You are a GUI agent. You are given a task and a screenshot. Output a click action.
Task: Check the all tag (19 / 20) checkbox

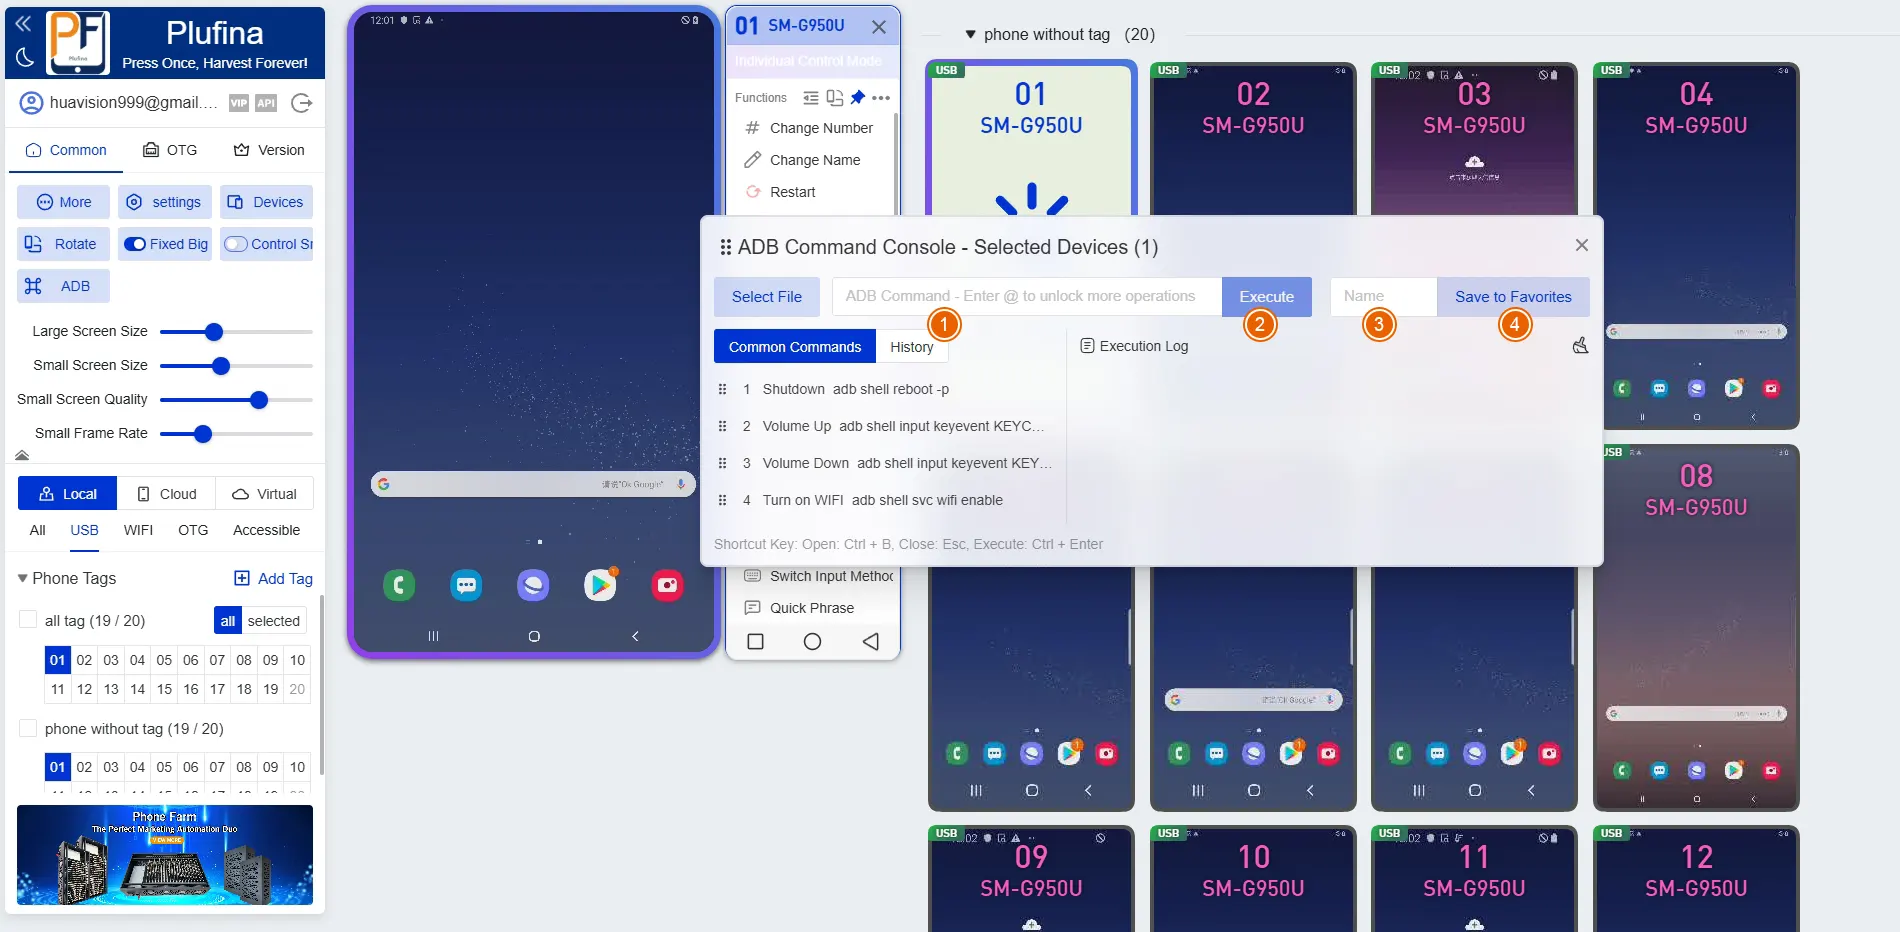click(x=28, y=620)
